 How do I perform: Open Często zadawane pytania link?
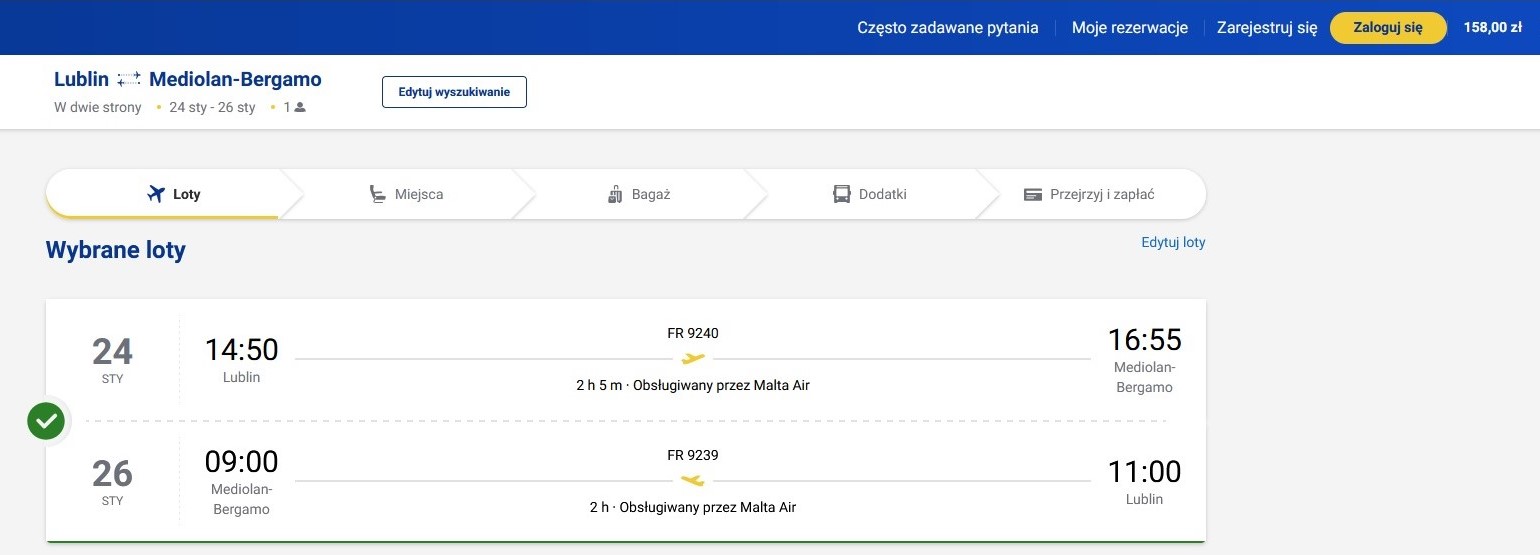[948, 28]
